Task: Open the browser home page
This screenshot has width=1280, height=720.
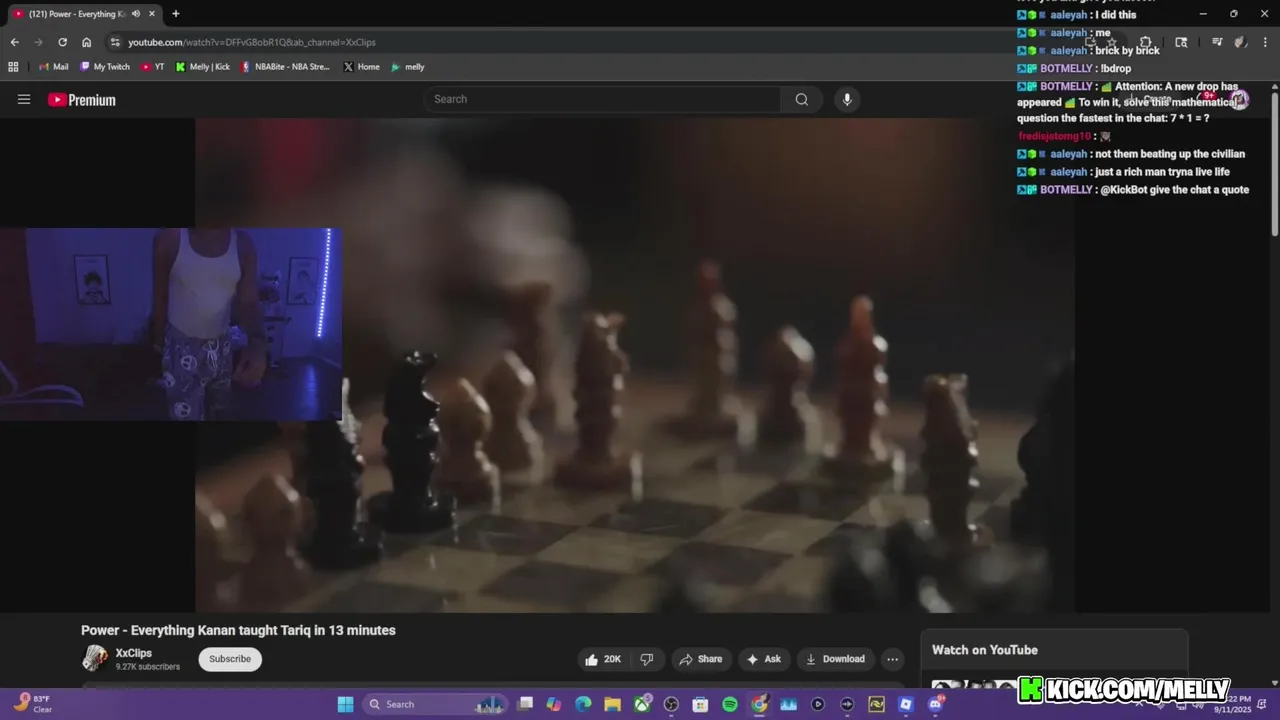Action: point(87,42)
